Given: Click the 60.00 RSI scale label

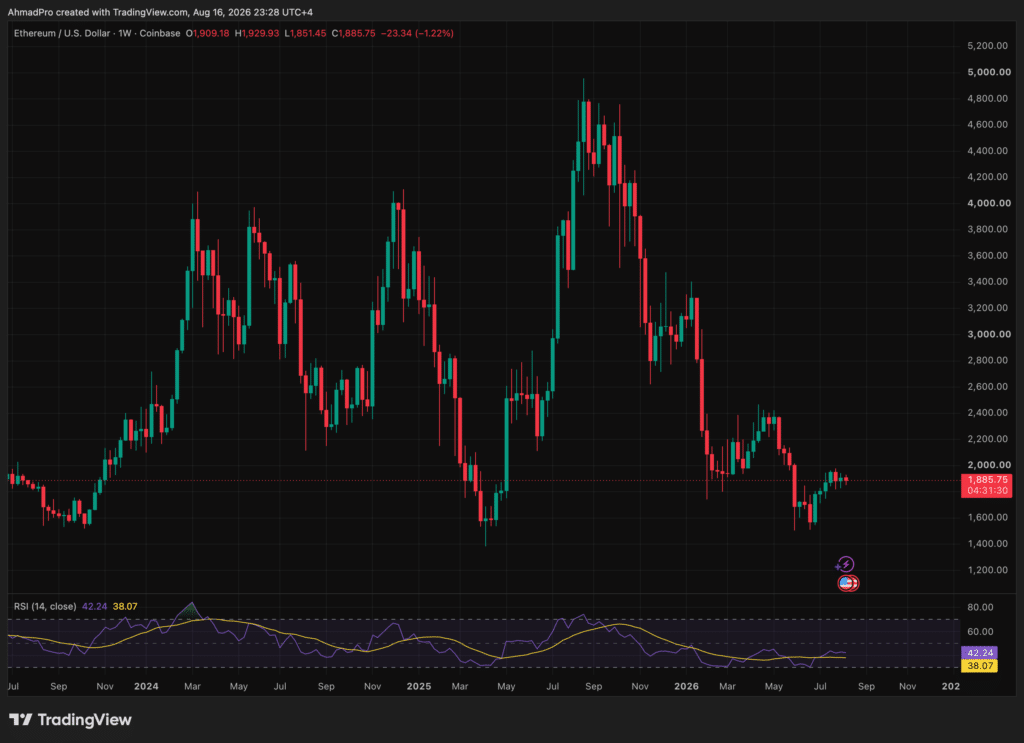Looking at the screenshot, I should tap(980, 631).
